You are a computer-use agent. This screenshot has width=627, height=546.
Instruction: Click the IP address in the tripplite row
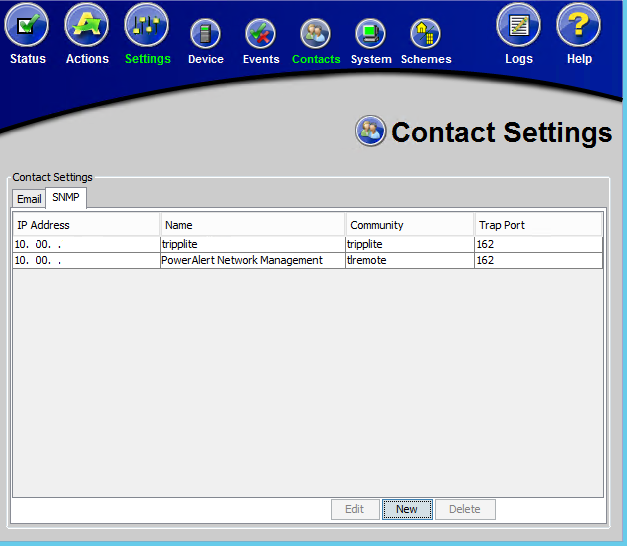pos(86,244)
